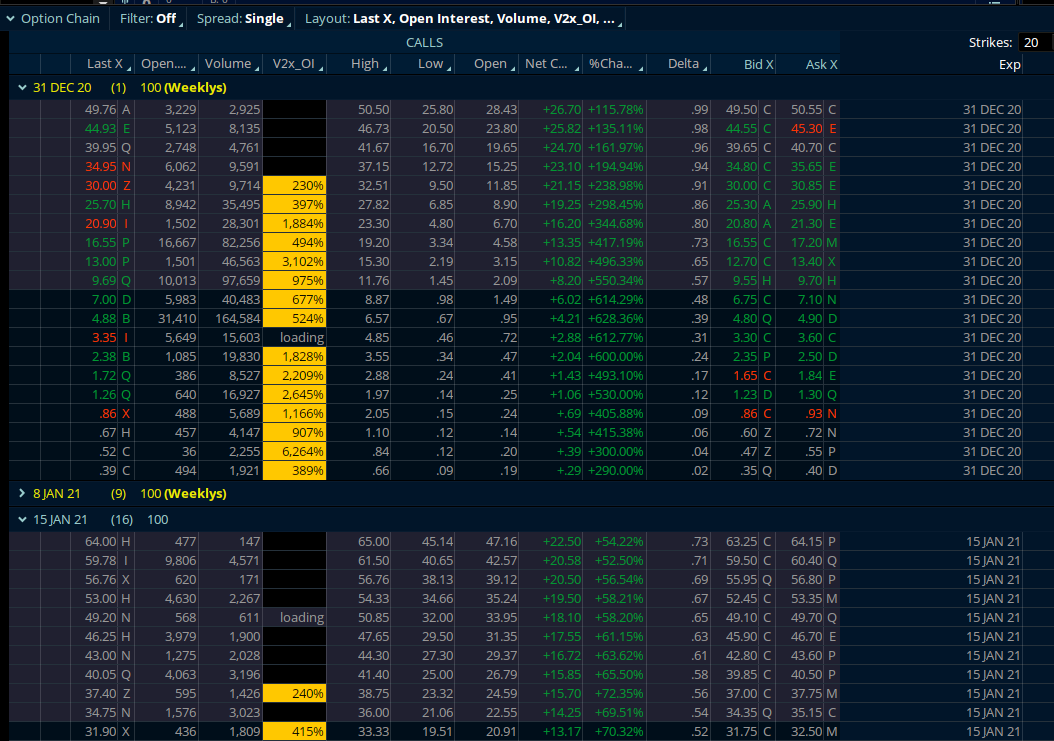Sort by the Volume column header
1054x741 pixels.
[228, 64]
